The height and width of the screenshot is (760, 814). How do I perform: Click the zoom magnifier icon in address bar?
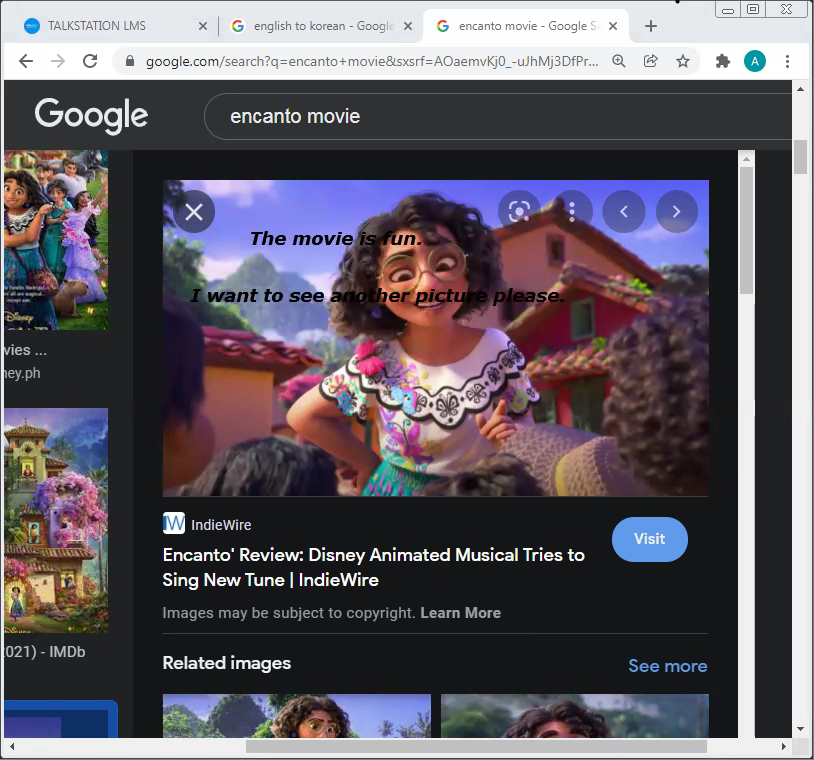tap(619, 61)
